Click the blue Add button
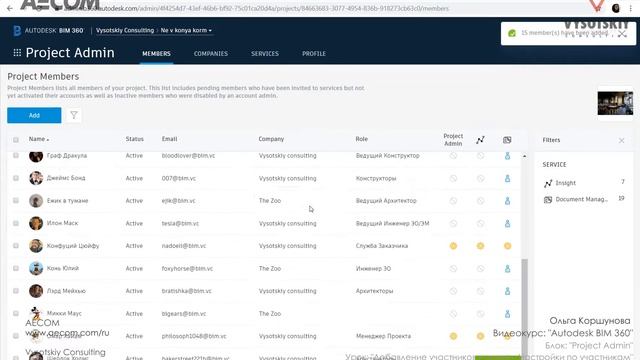Viewport: 640px width, 360px height. pos(34,115)
